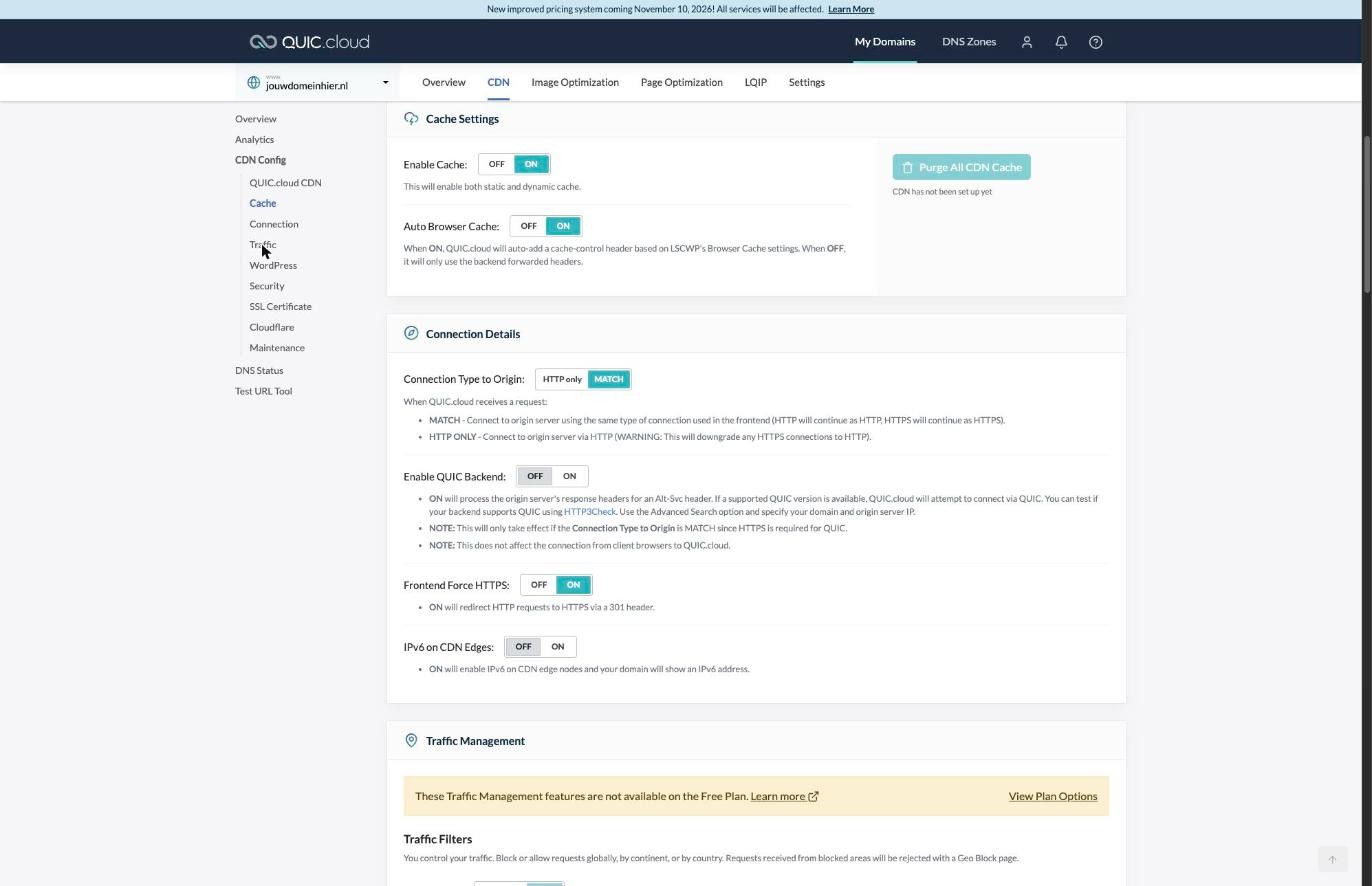Viewport: 1372px width, 886px height.
Task: Open the user account icon
Action: (x=1026, y=42)
